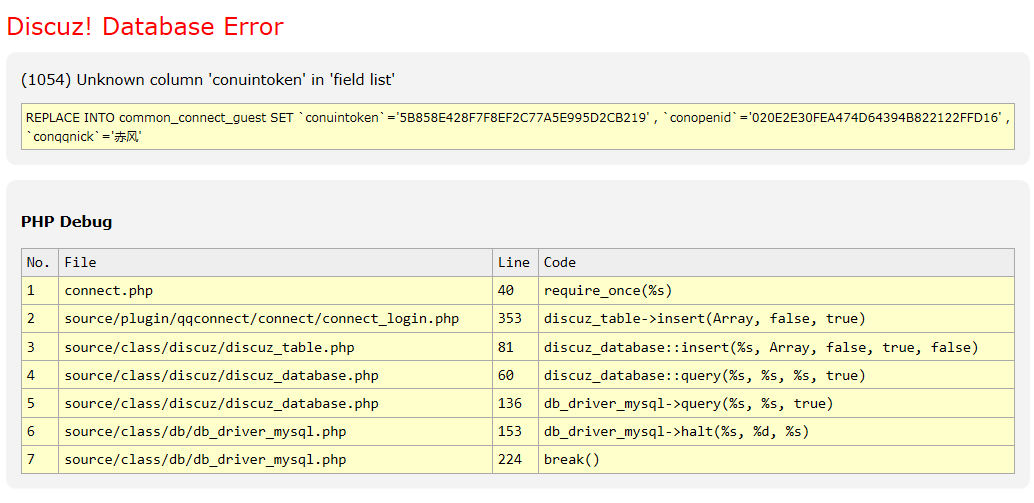
Task: Click the REPLACE INTO SQL query box
Action: (517, 127)
